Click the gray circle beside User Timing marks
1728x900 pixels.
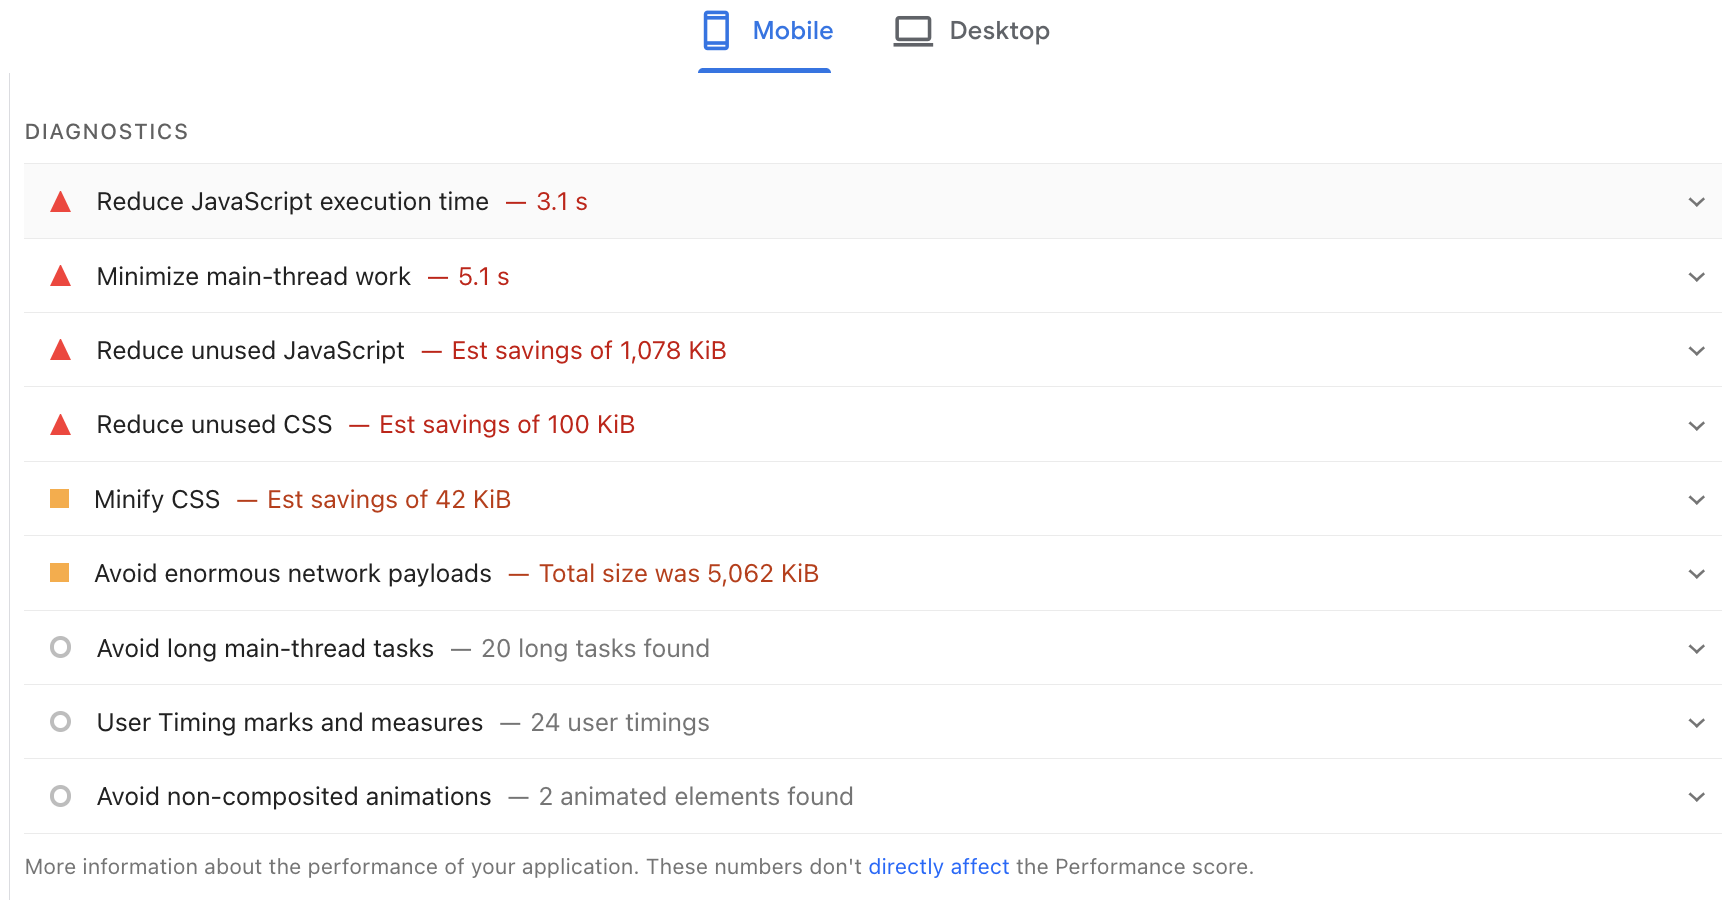(60, 721)
